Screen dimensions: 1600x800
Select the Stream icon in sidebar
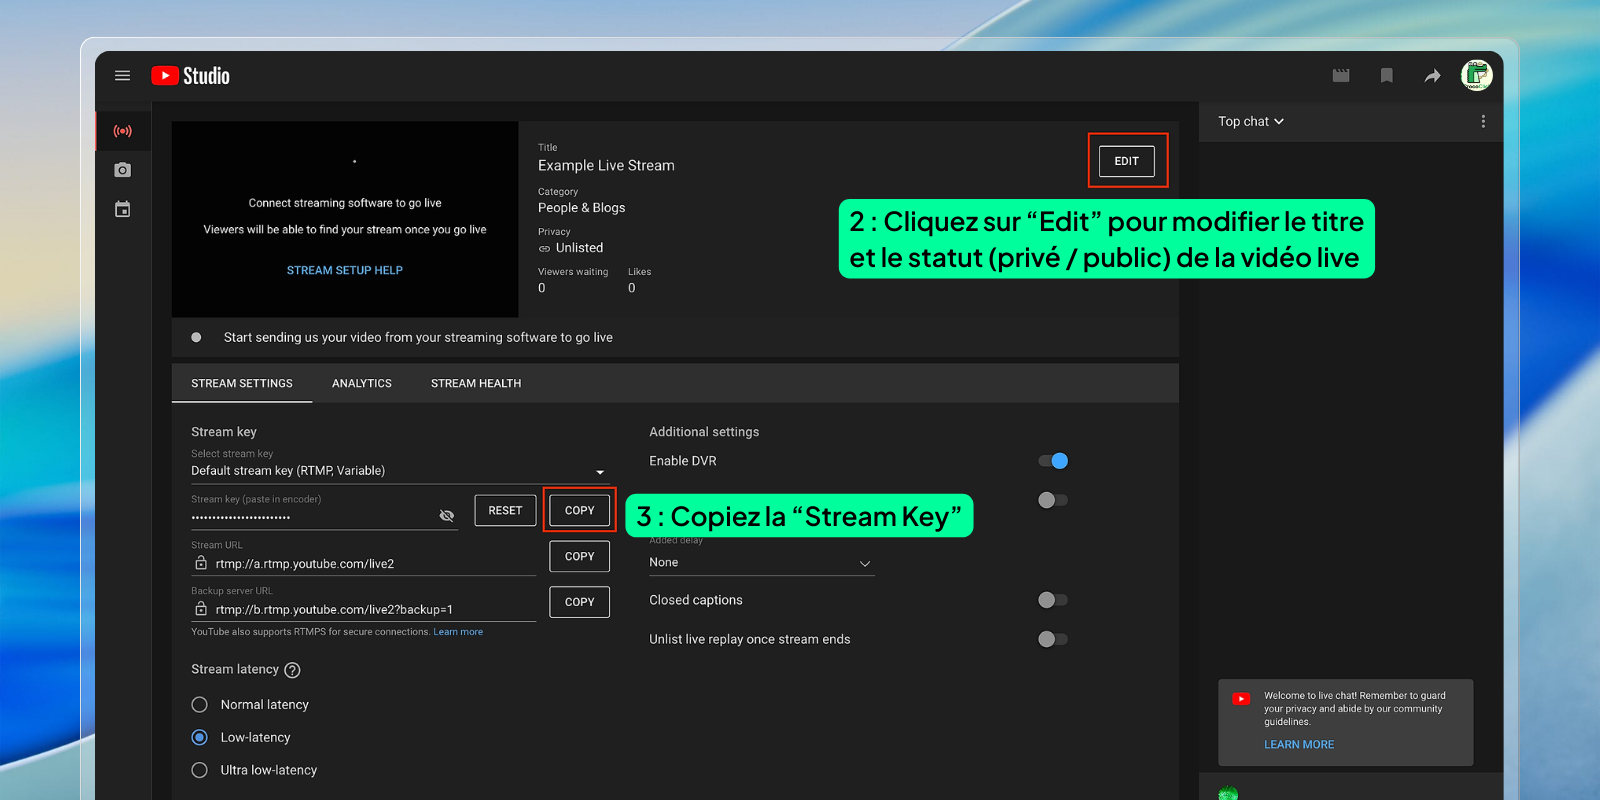[123, 131]
